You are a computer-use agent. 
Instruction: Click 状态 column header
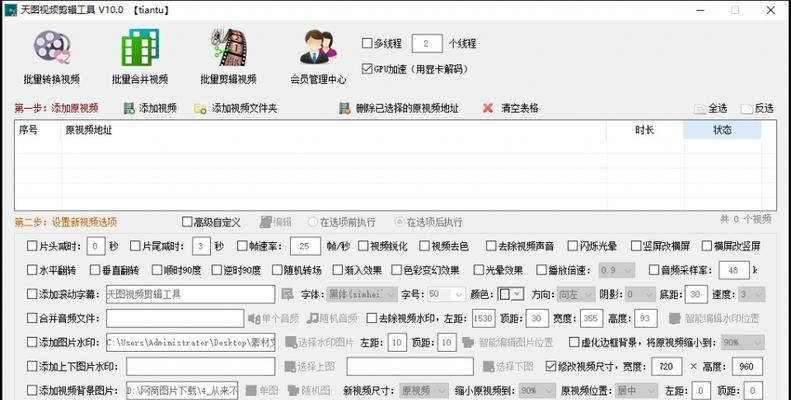click(x=722, y=130)
